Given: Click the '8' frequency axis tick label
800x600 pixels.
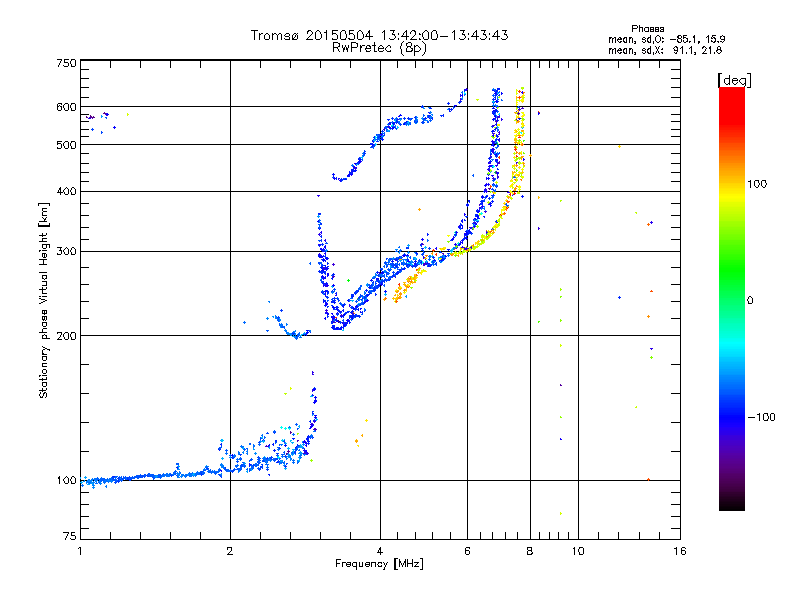Looking at the screenshot, I should 530,551.
